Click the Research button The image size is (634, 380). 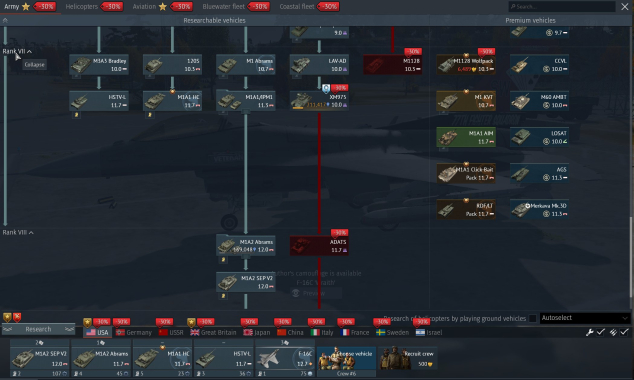38,329
